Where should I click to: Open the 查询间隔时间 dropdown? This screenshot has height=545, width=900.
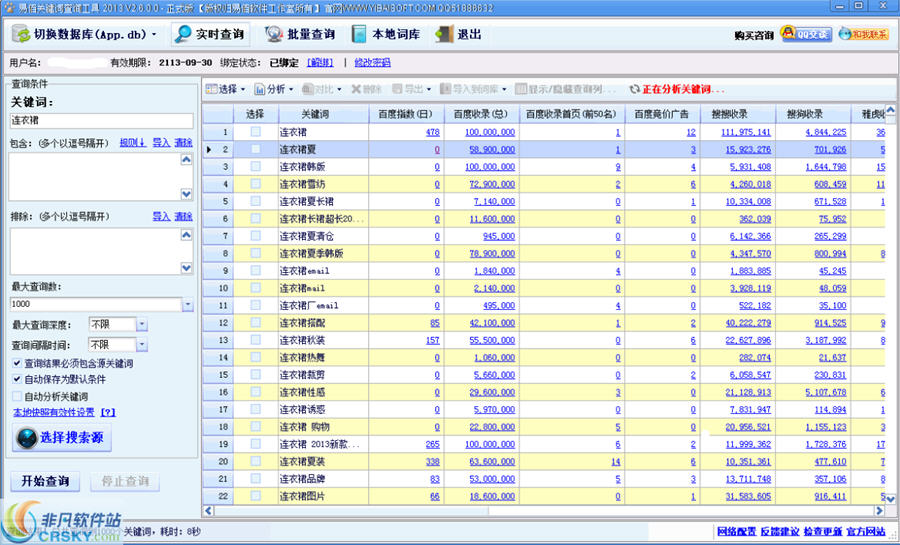pyautogui.click(x=142, y=345)
